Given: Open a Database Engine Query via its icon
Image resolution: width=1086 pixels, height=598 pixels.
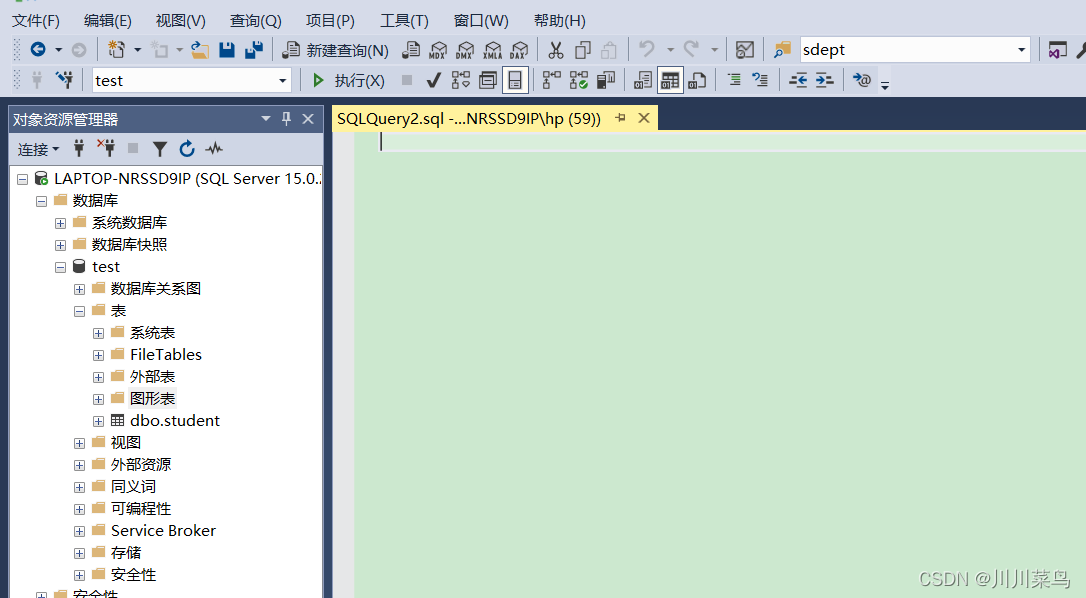Looking at the screenshot, I should (x=411, y=50).
